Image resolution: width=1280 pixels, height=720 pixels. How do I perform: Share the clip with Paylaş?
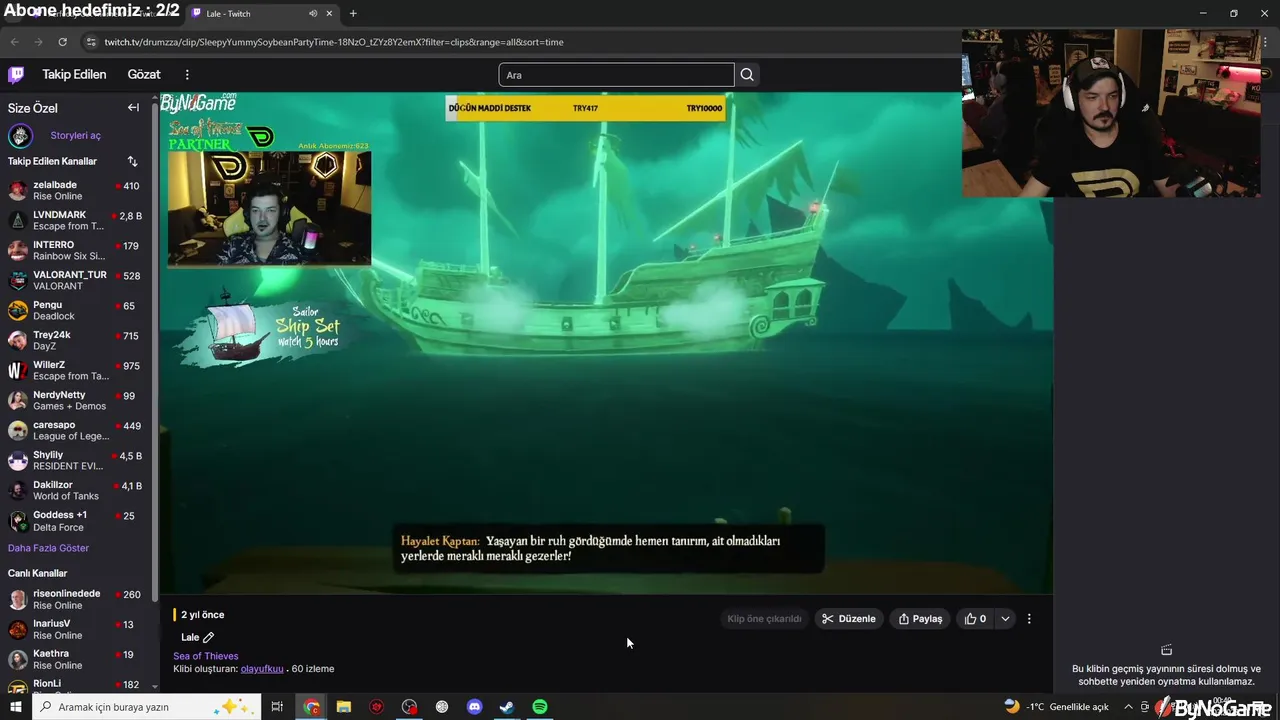pos(920,619)
